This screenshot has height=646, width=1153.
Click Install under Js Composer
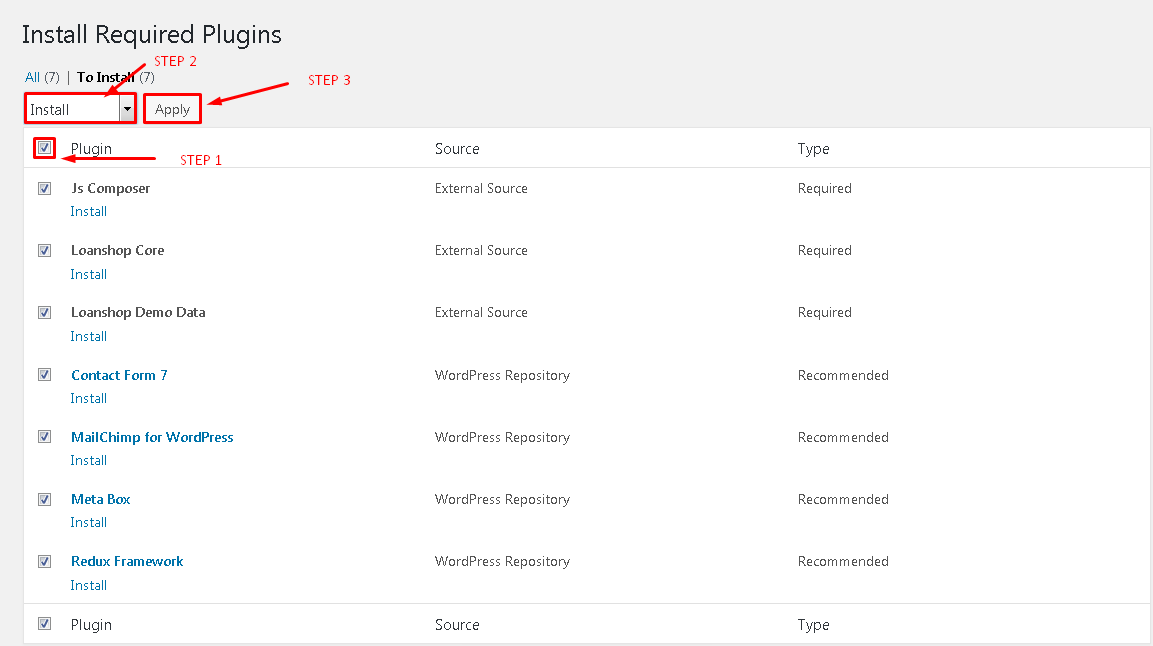(88, 211)
